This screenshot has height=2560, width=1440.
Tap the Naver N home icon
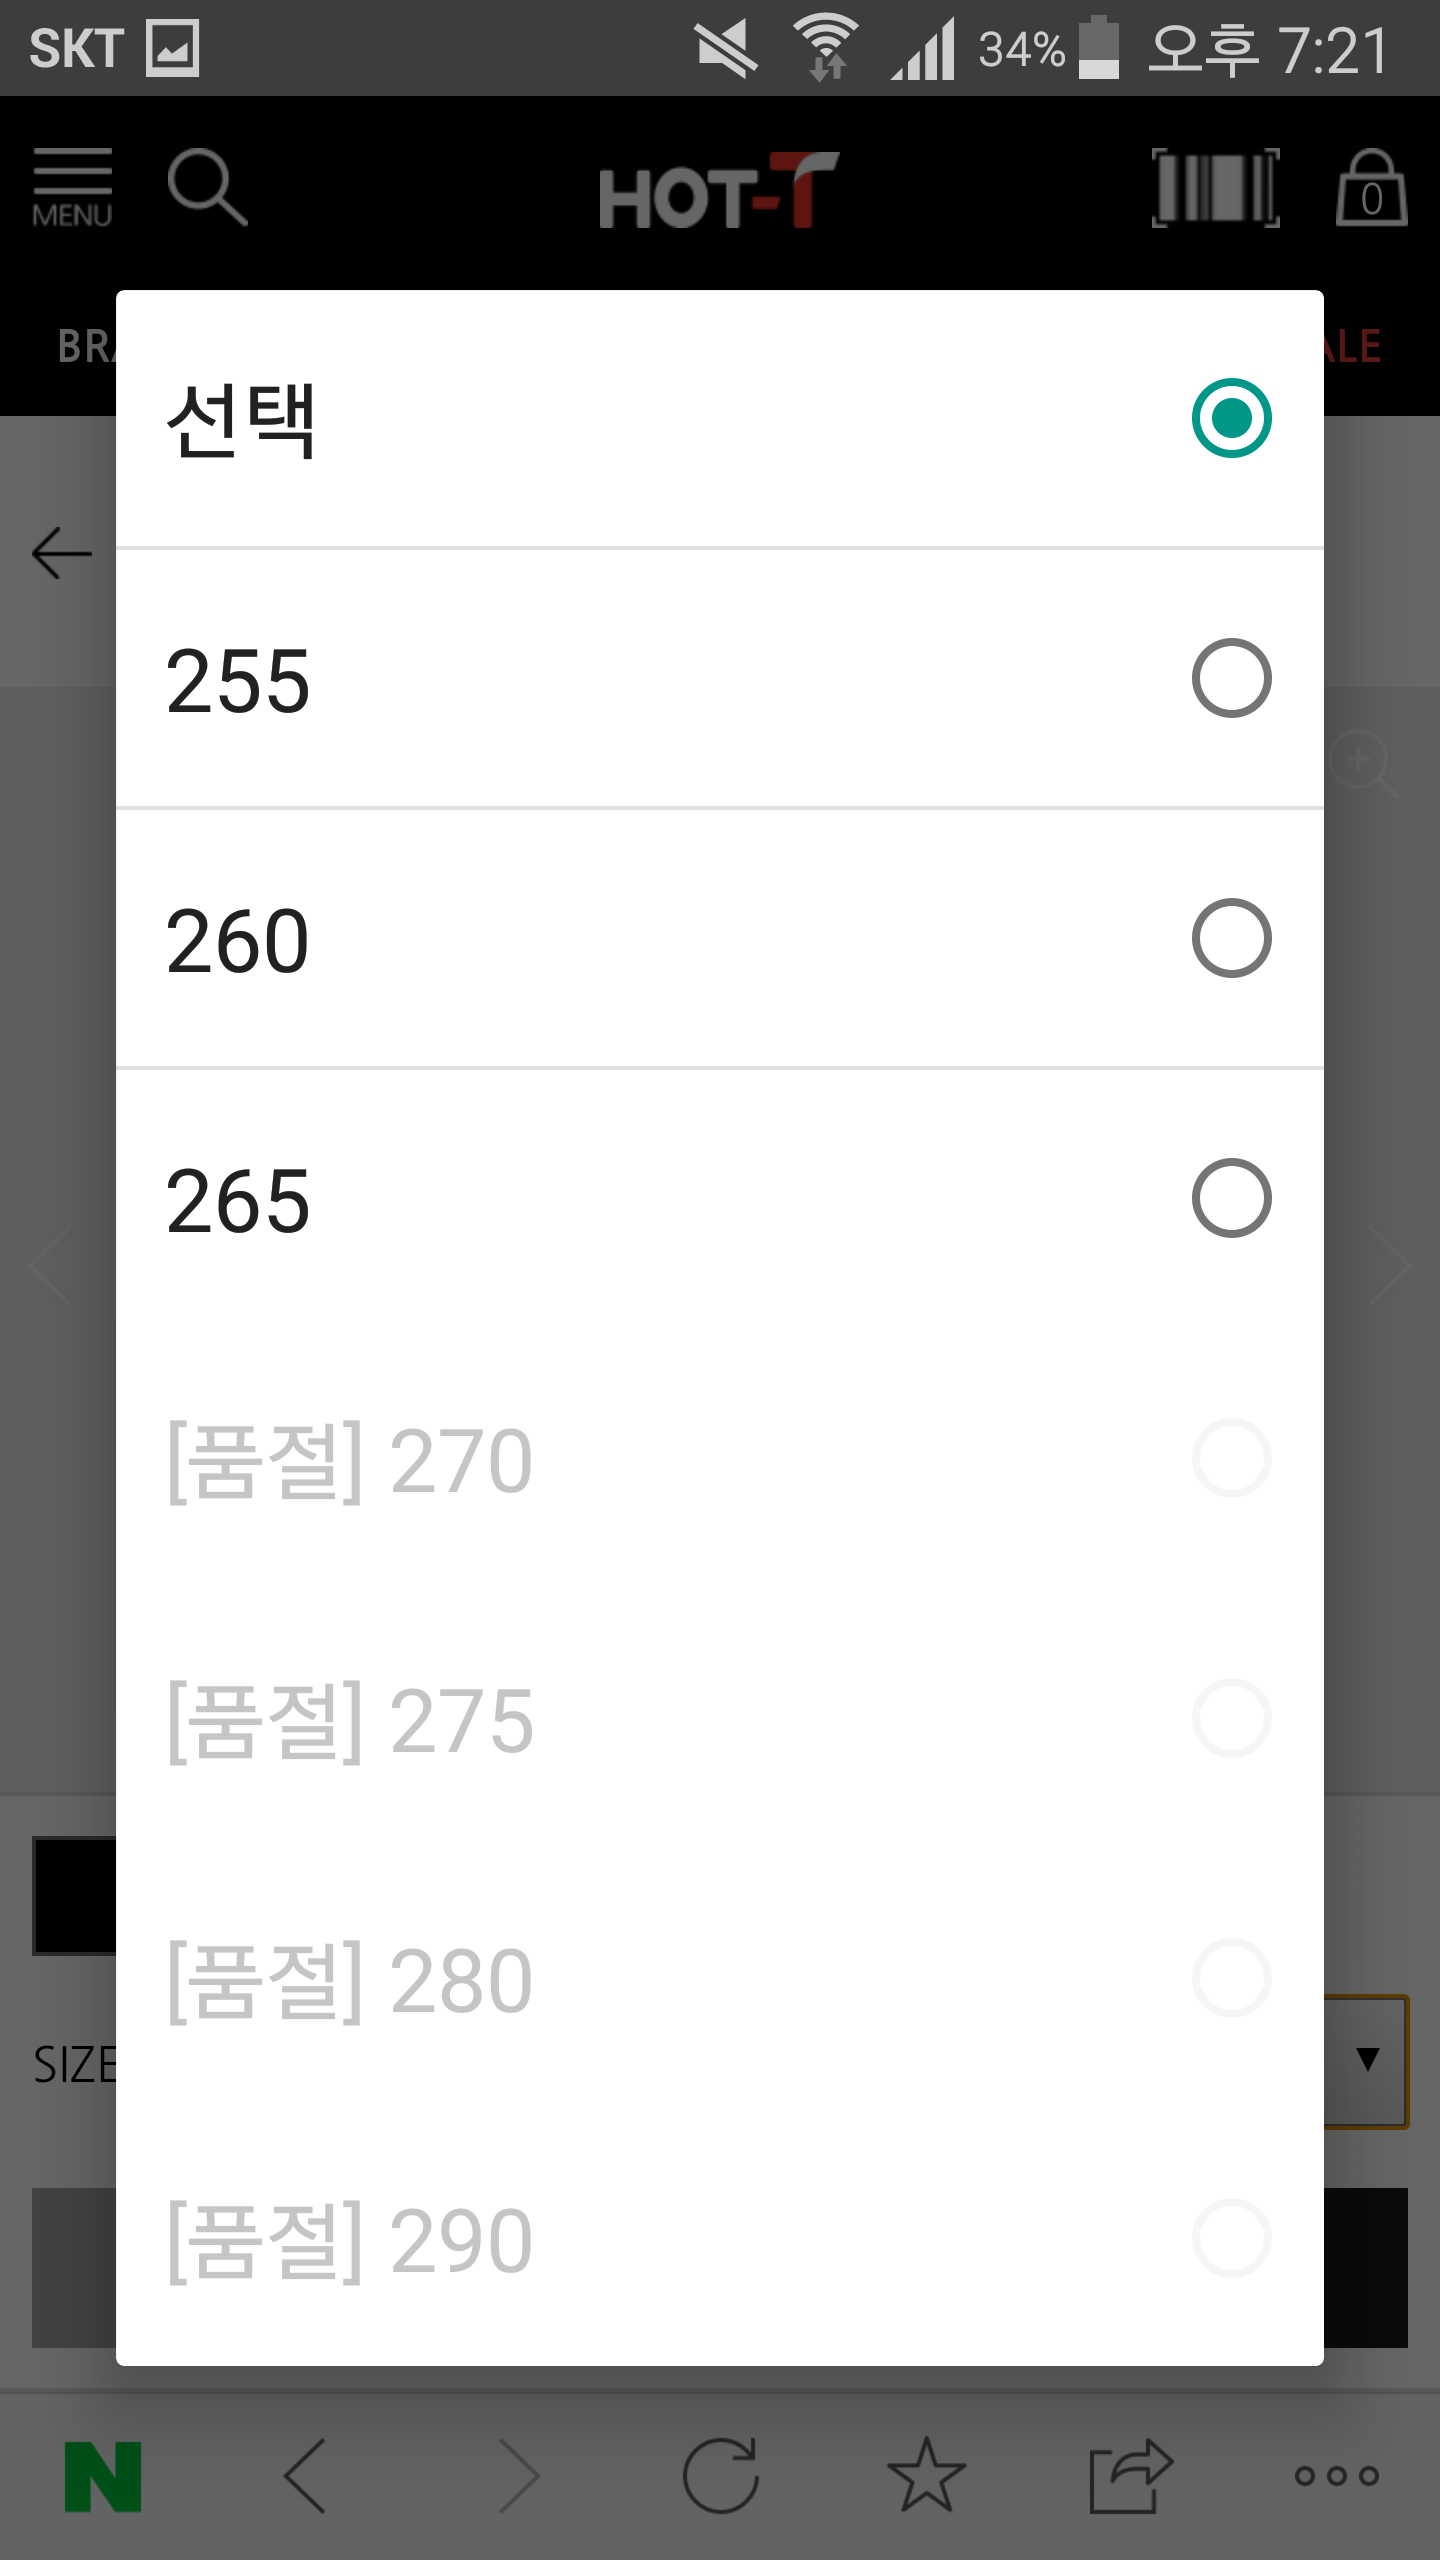(103, 2476)
